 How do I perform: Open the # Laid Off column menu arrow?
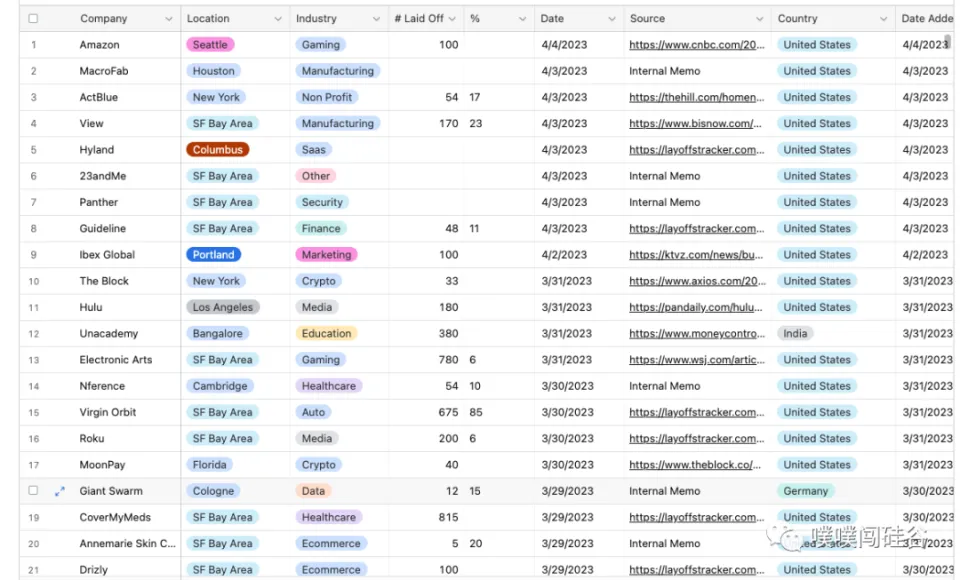click(452, 19)
